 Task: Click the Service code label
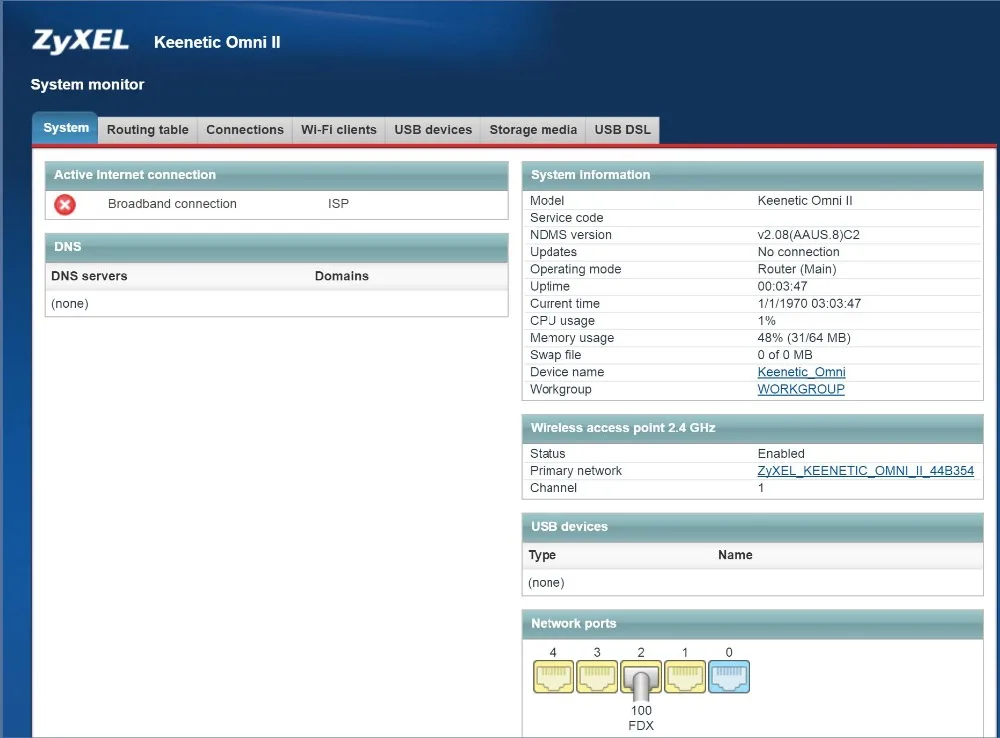(566, 218)
